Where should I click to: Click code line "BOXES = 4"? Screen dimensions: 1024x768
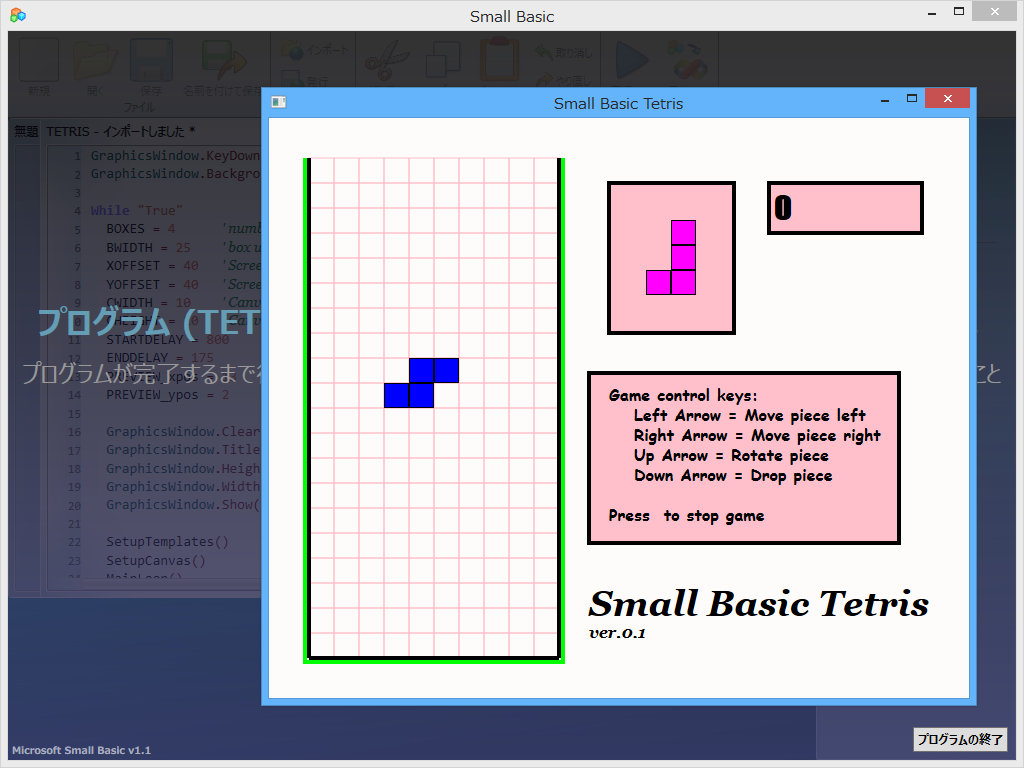click(x=140, y=229)
